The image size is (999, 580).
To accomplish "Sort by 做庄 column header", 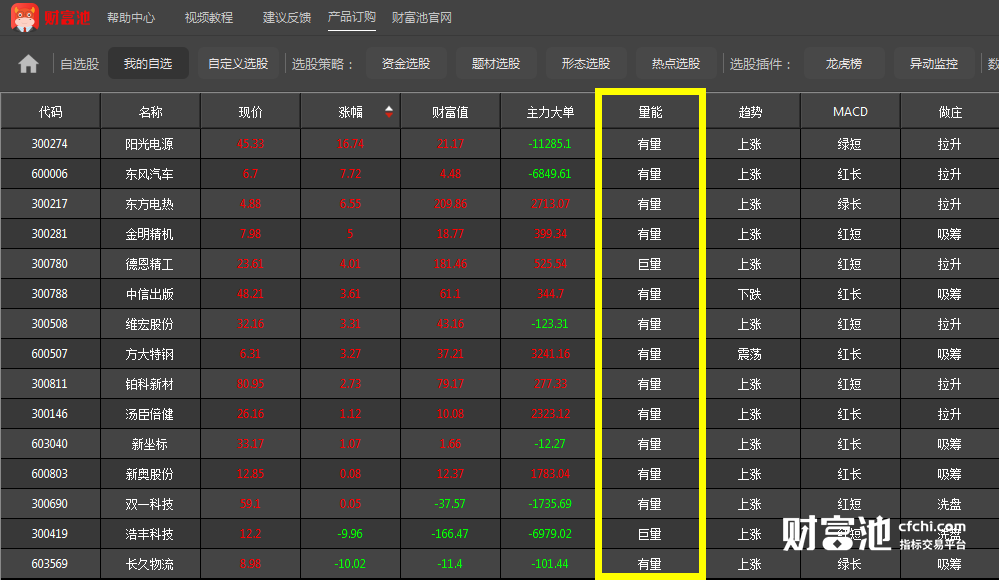I will [x=950, y=112].
